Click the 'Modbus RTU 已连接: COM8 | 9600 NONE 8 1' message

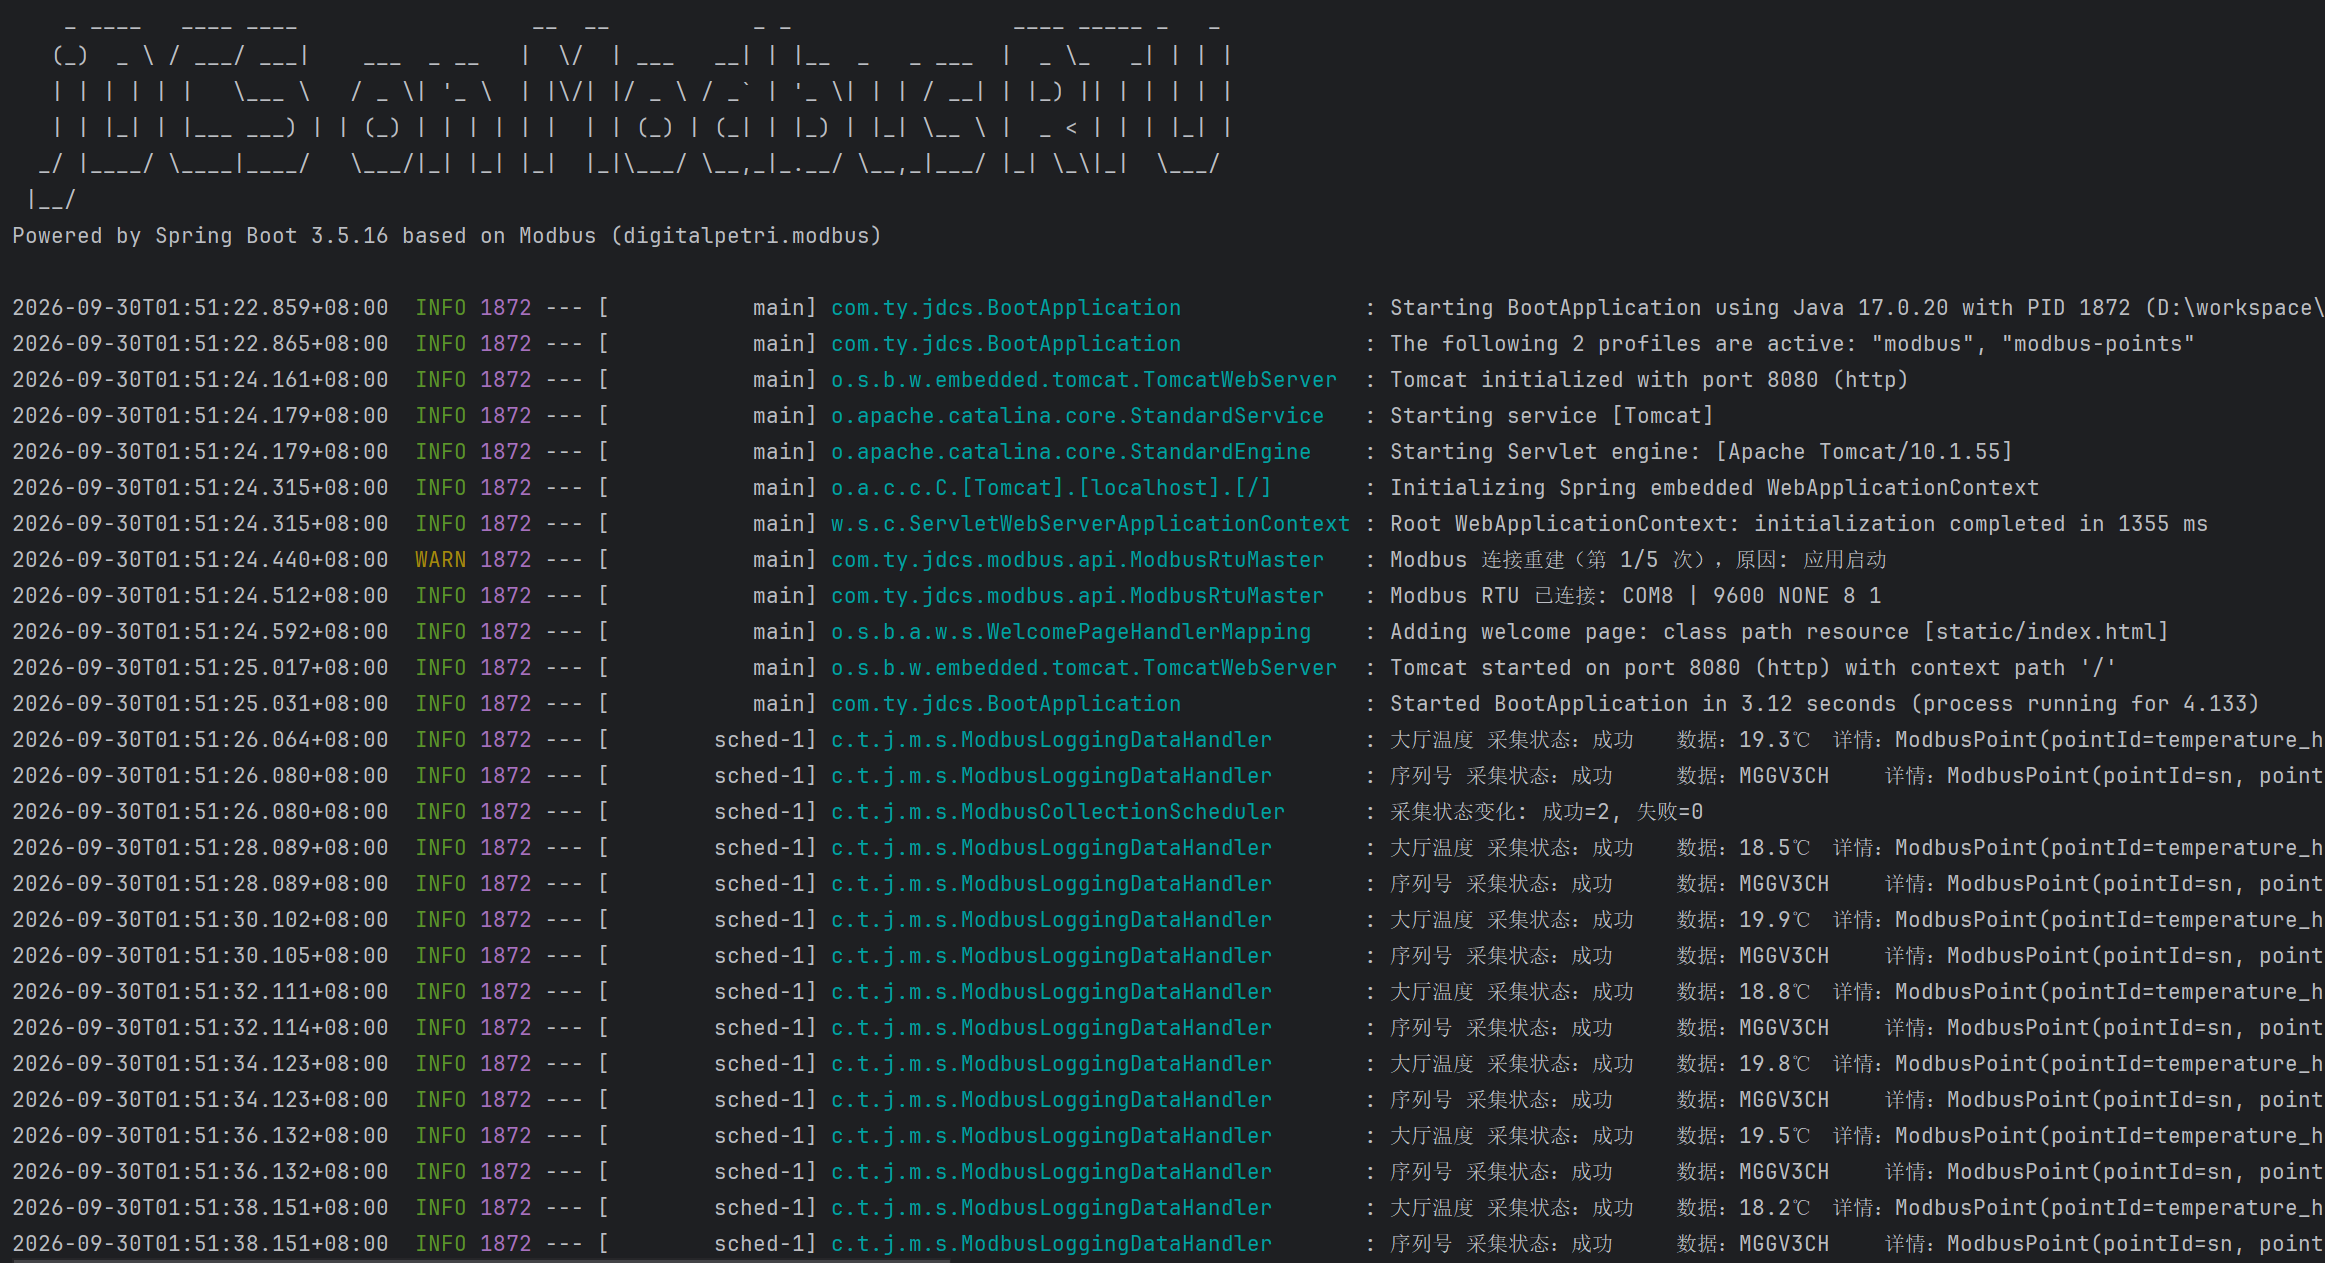(x=1636, y=596)
